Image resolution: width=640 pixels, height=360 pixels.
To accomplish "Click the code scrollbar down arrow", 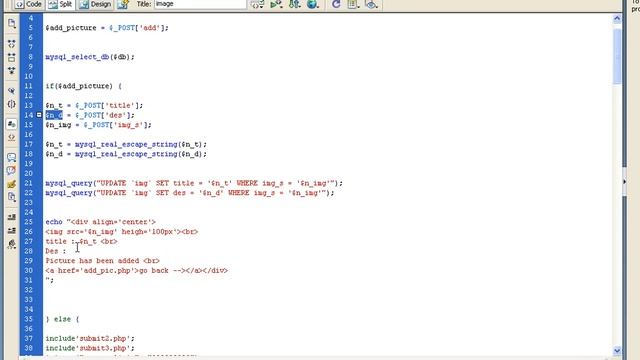I will [617, 350].
